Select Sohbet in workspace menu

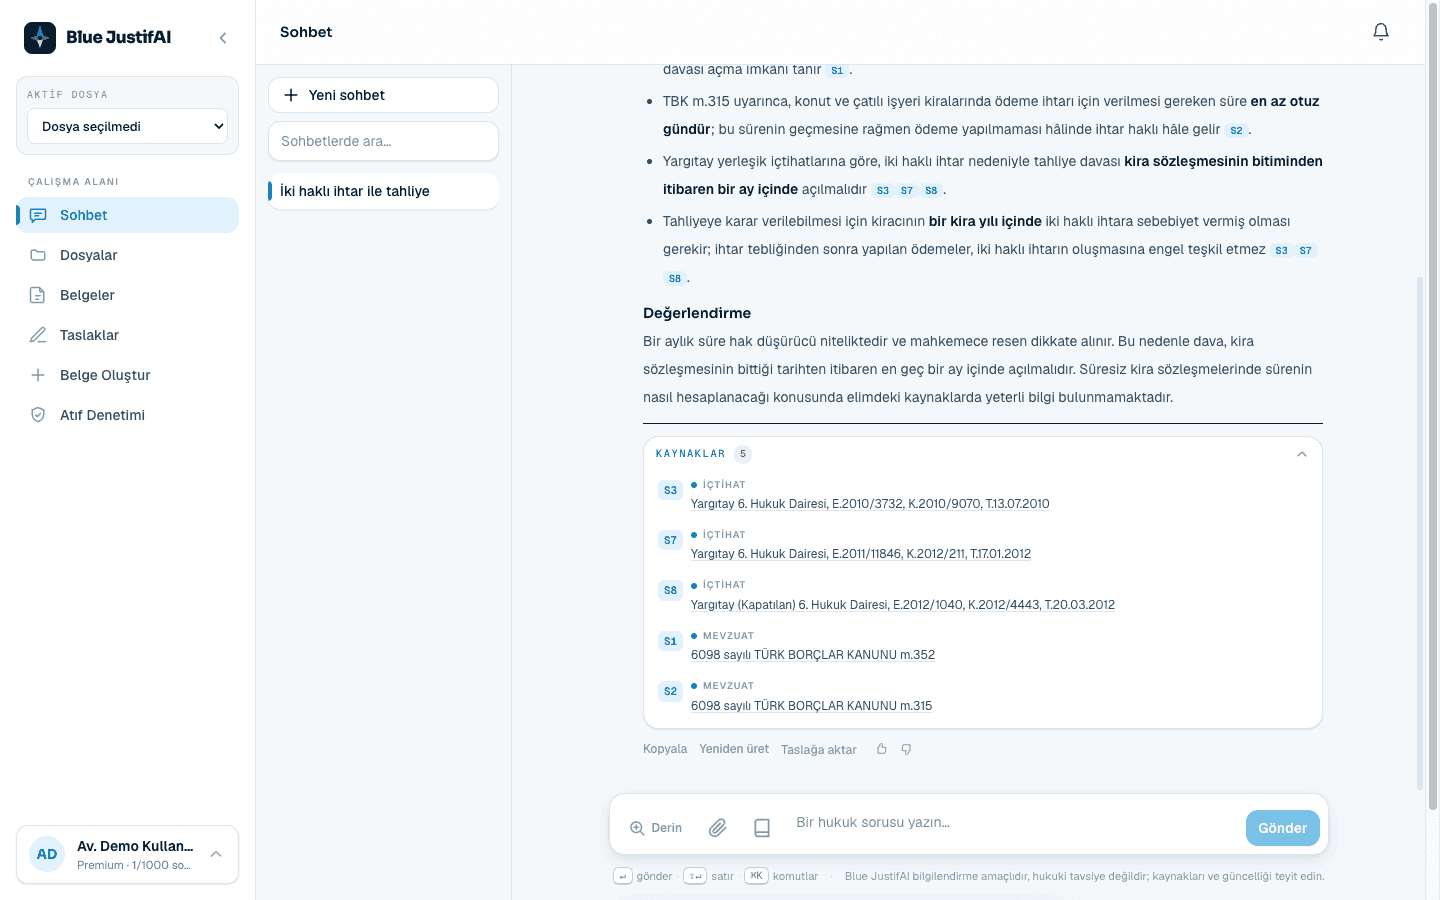coord(128,215)
